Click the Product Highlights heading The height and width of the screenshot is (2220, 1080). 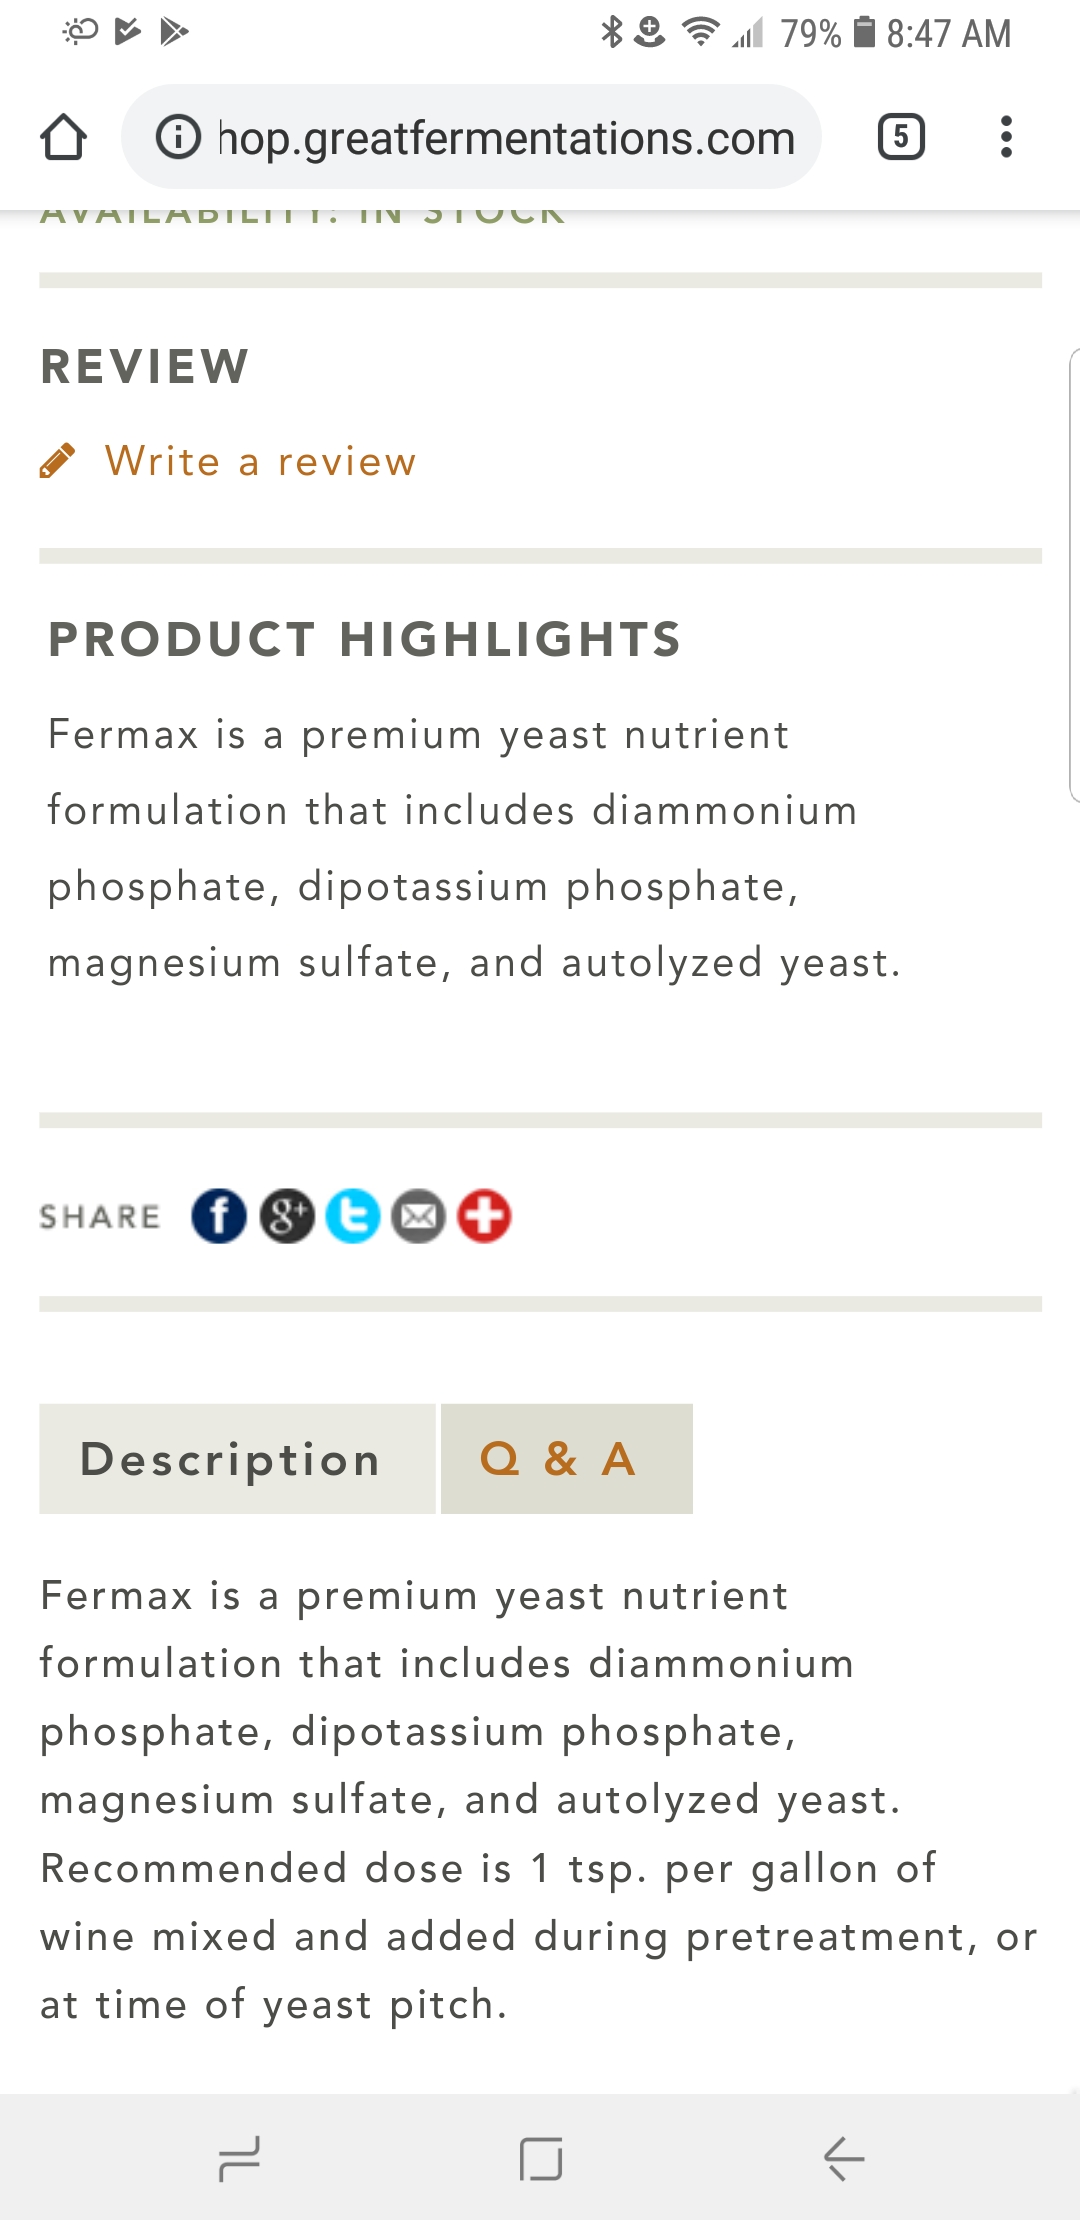coord(365,640)
